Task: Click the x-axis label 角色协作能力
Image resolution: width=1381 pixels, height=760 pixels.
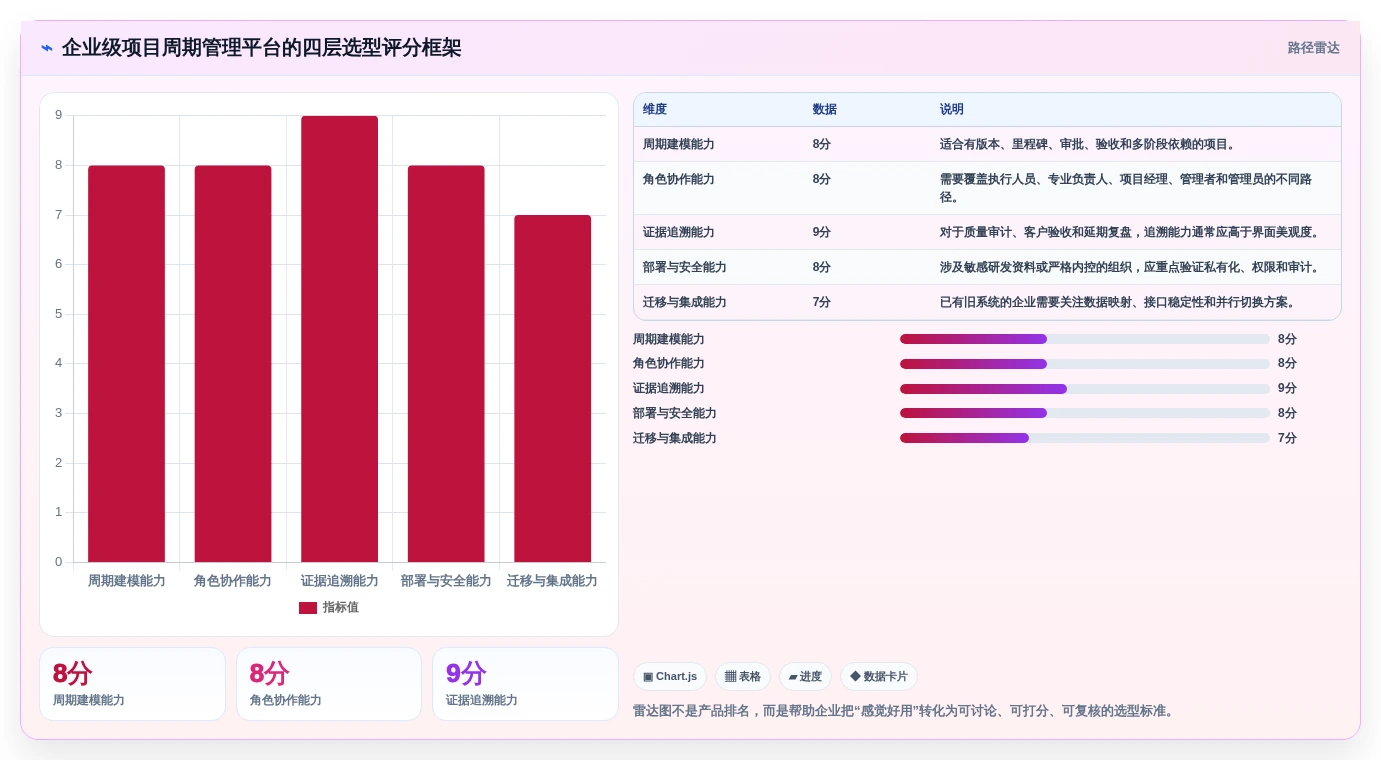Action: pyautogui.click(x=233, y=581)
